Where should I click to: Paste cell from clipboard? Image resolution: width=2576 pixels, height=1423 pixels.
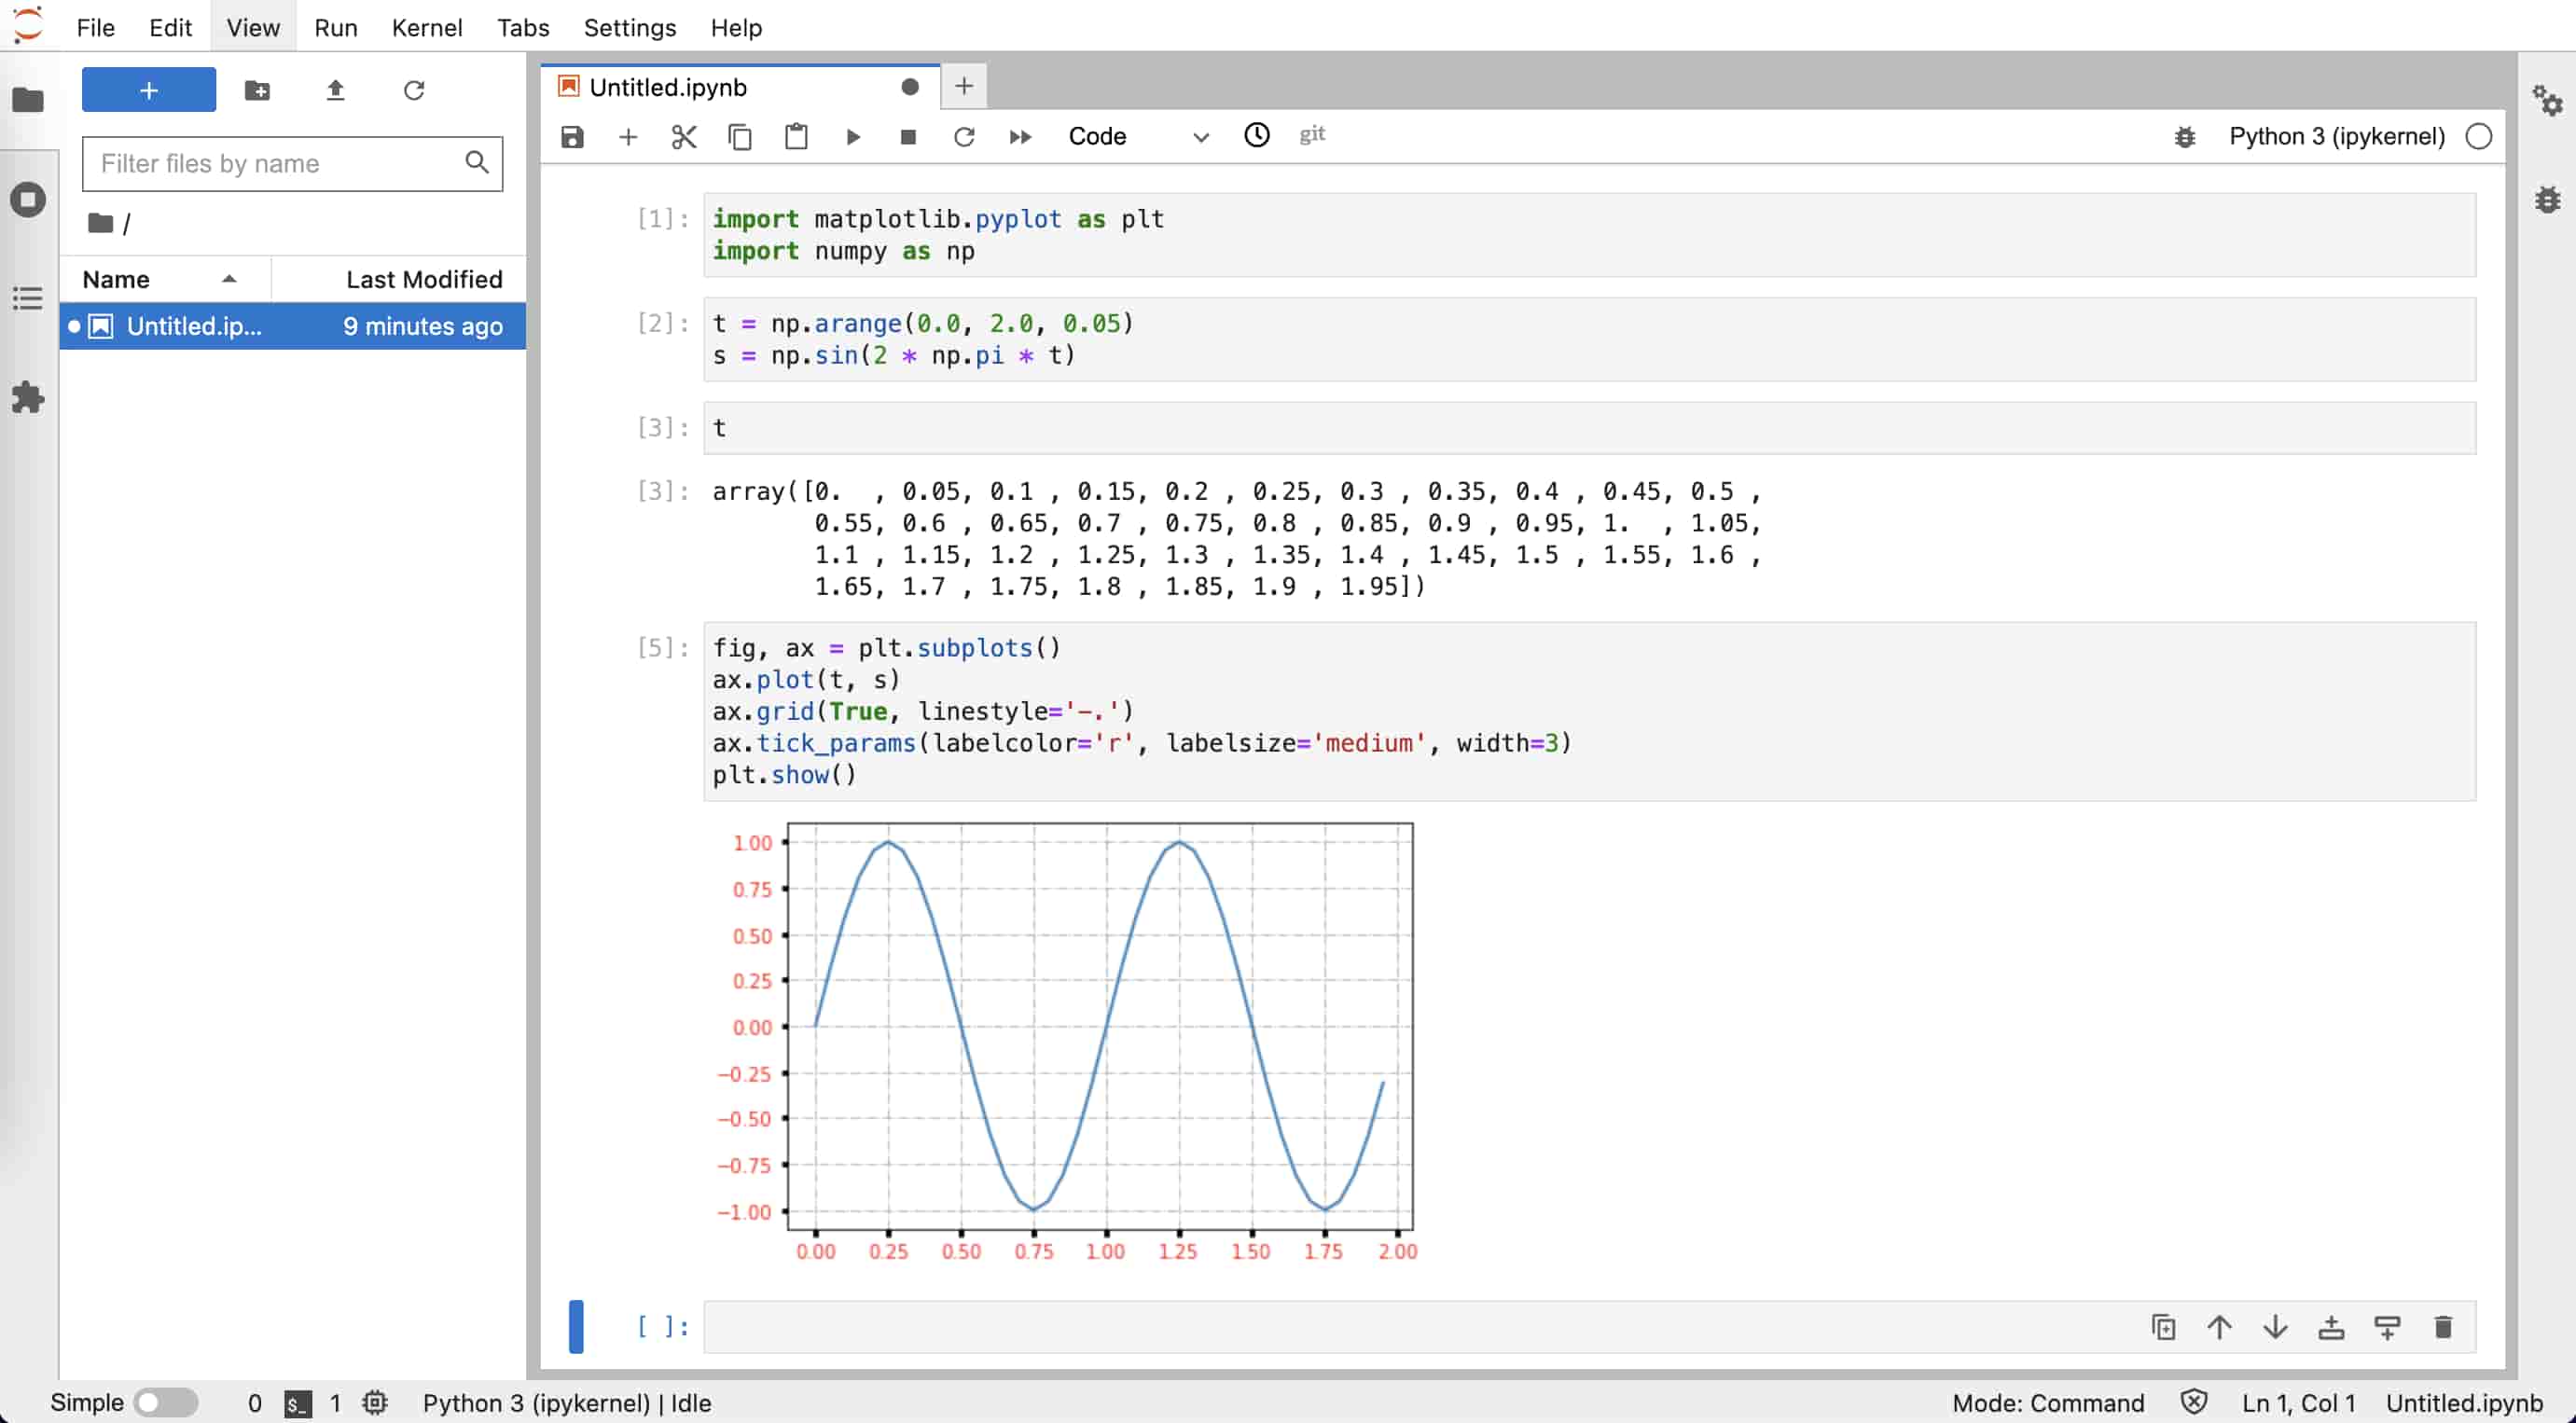click(x=796, y=137)
